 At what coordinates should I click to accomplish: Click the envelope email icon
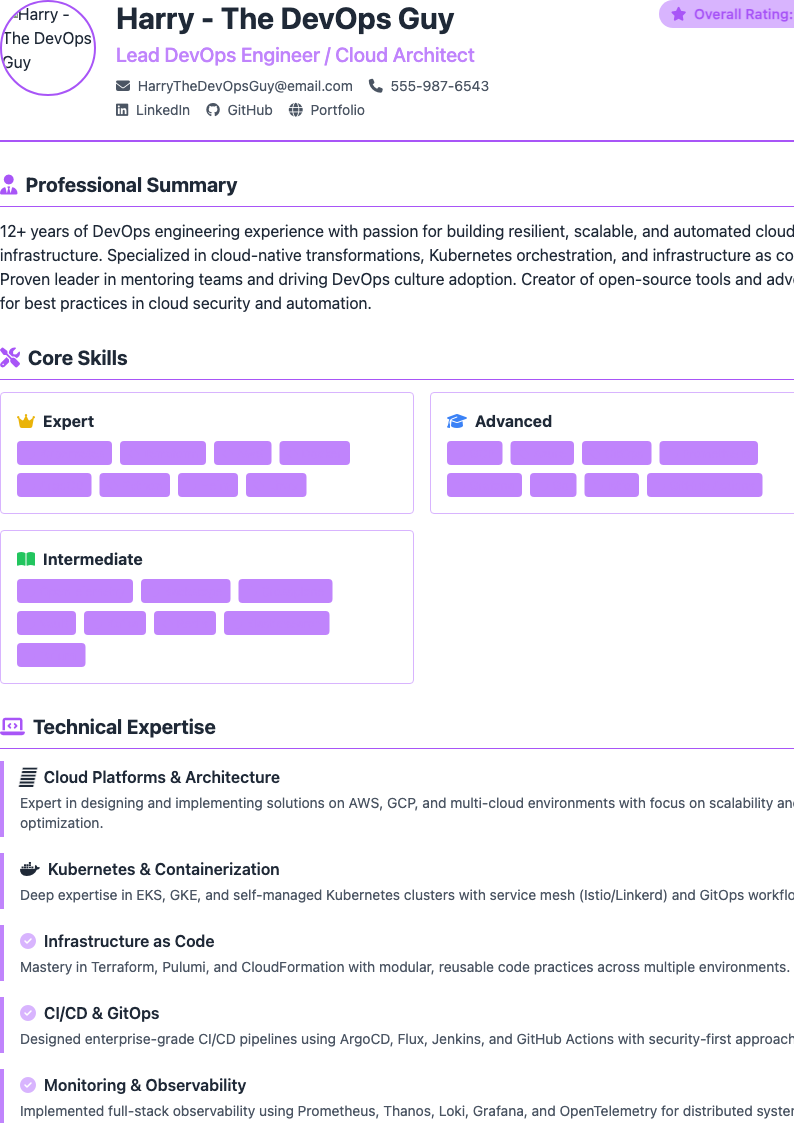123,86
